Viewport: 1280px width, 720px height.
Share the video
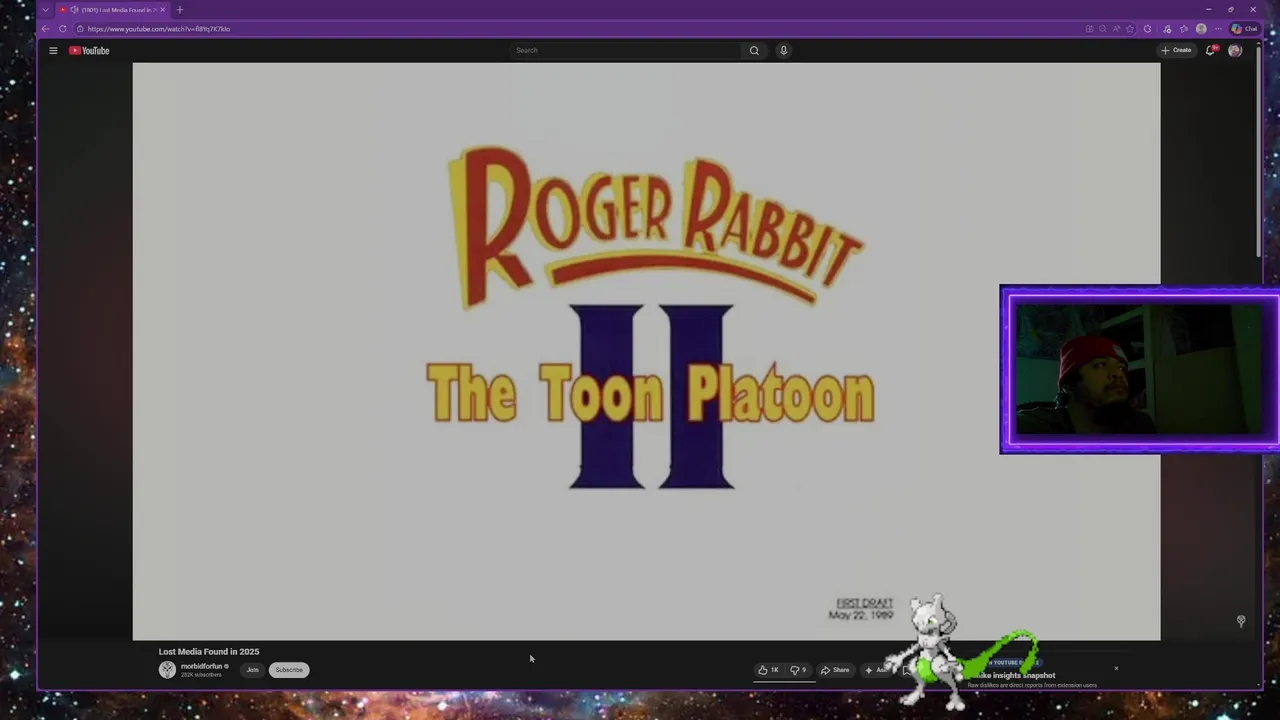coord(835,670)
